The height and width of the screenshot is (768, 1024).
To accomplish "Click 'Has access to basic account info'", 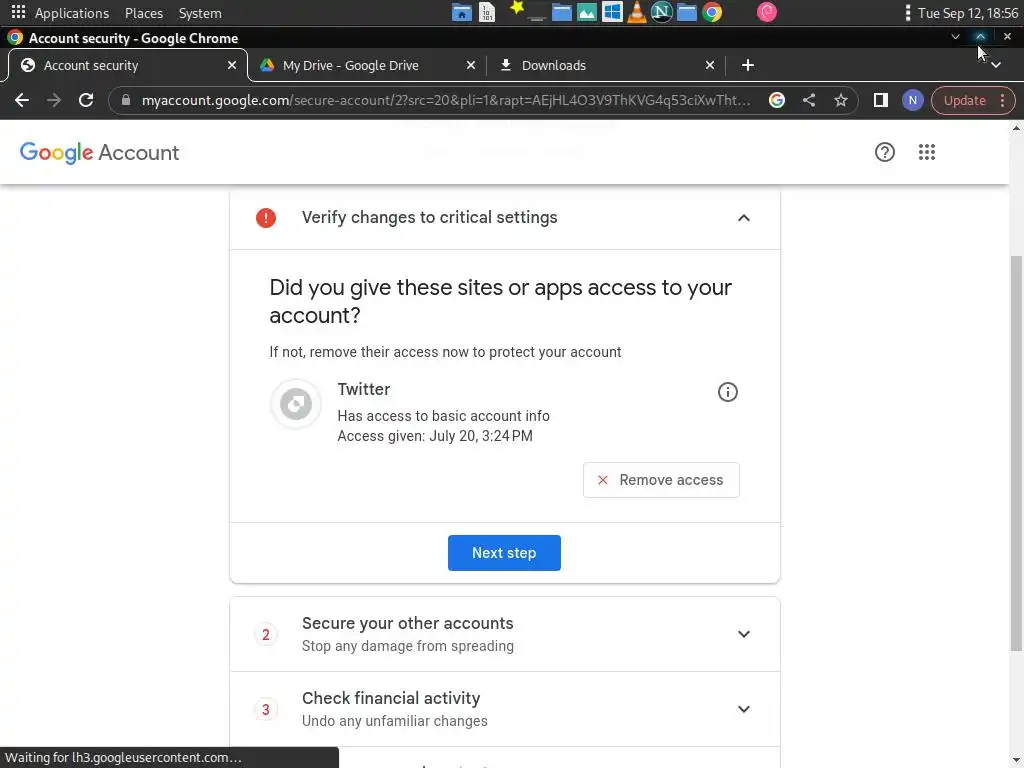I will click(443, 416).
